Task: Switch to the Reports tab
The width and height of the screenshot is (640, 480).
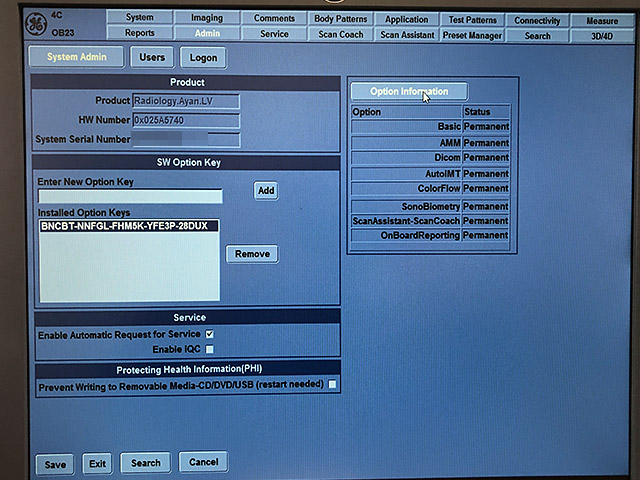Action: (x=140, y=33)
